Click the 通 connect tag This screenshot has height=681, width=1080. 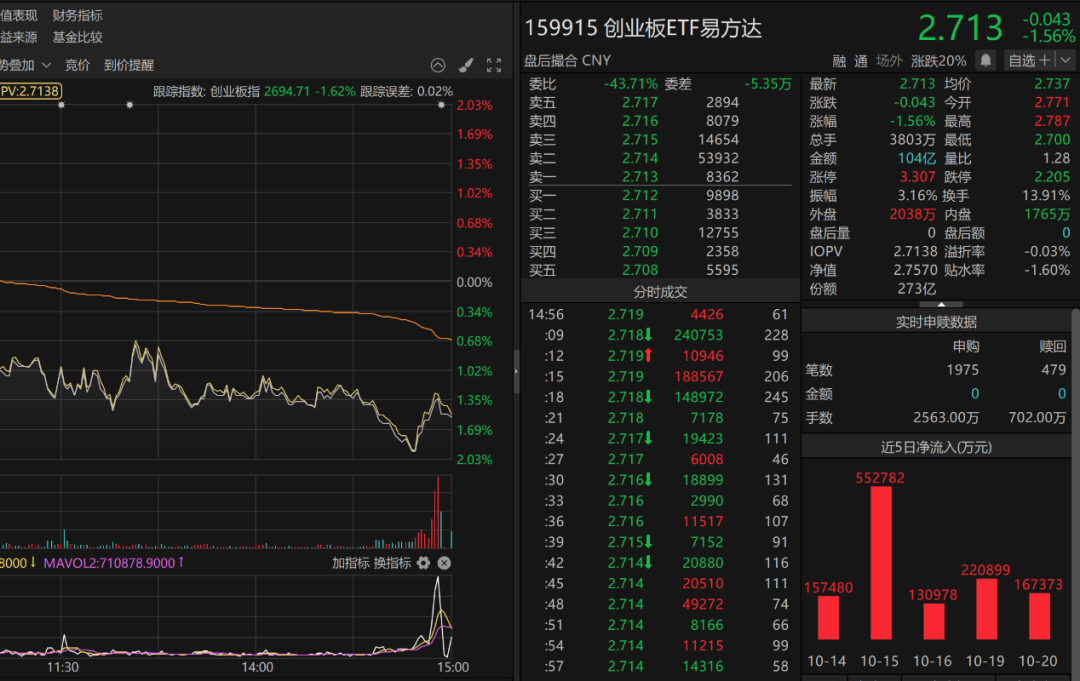pos(861,61)
